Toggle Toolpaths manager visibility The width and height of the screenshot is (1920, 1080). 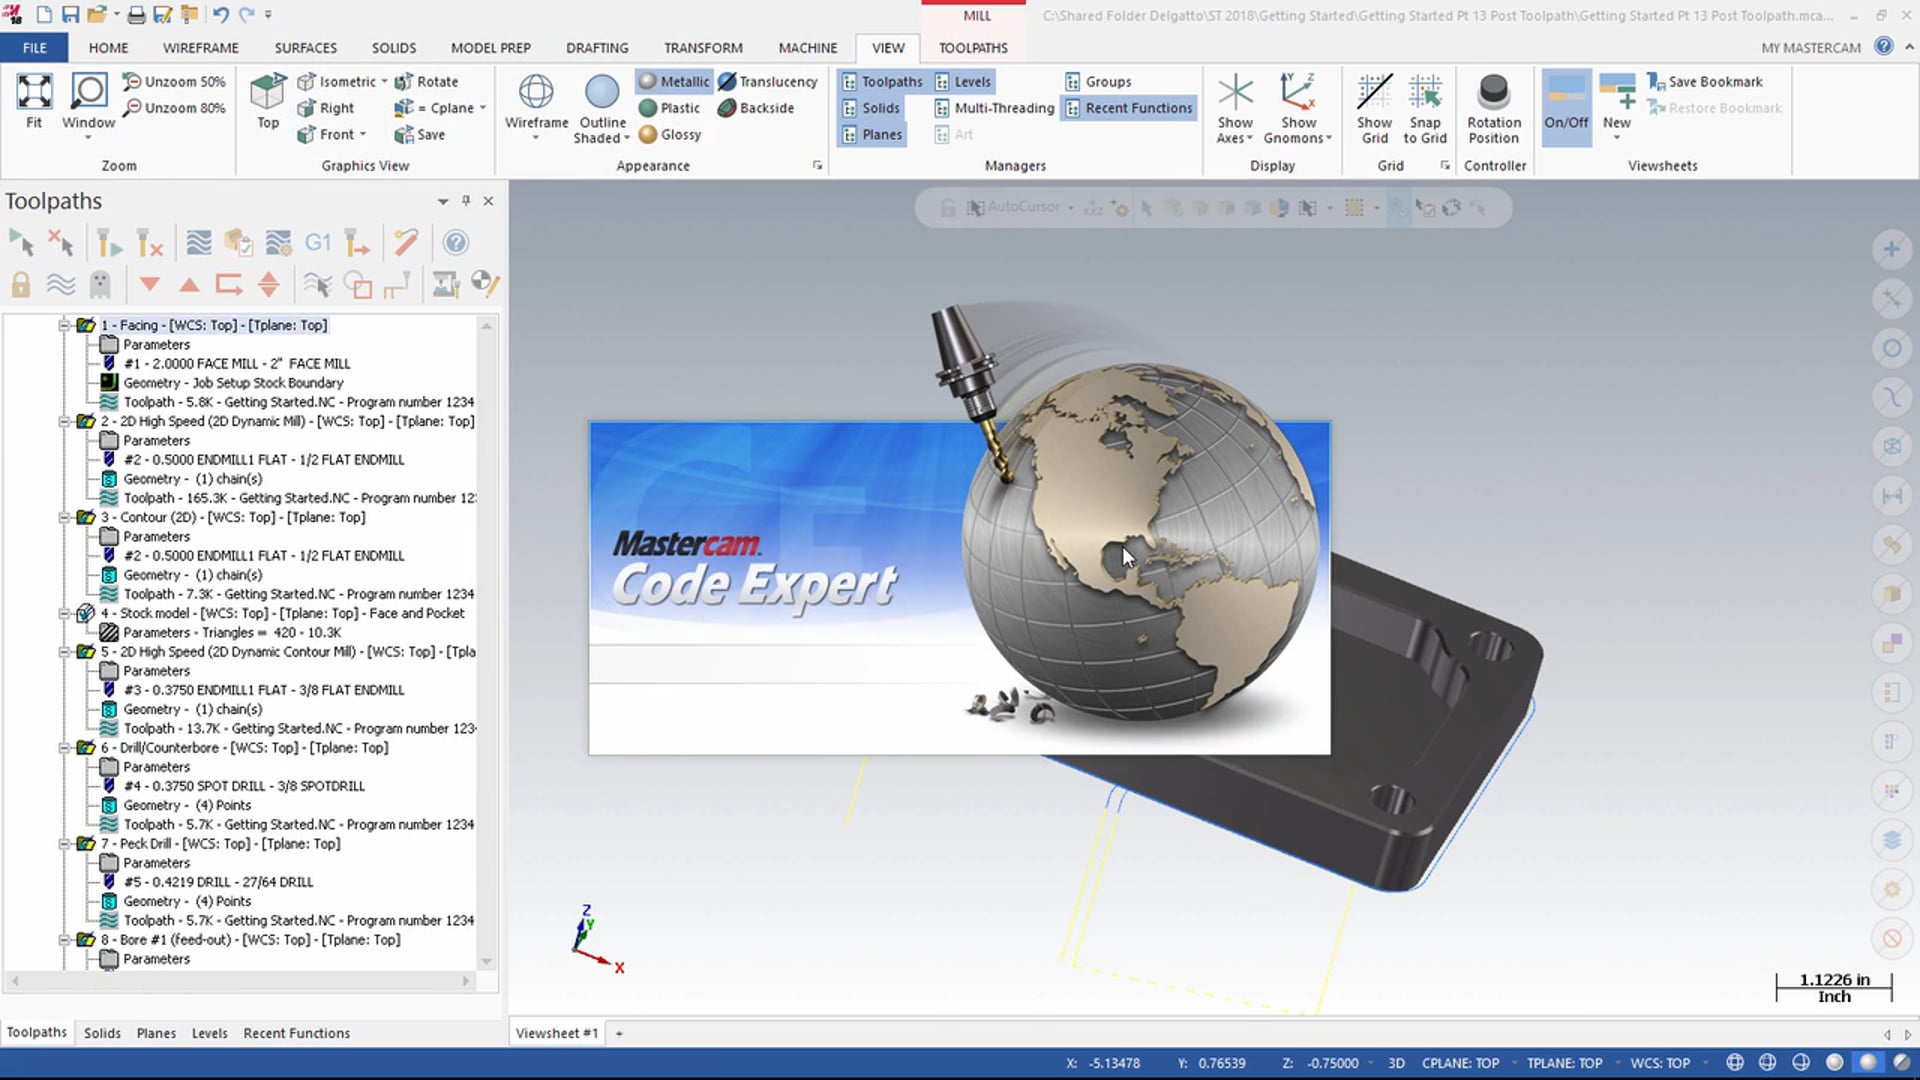pyautogui.click(x=882, y=82)
